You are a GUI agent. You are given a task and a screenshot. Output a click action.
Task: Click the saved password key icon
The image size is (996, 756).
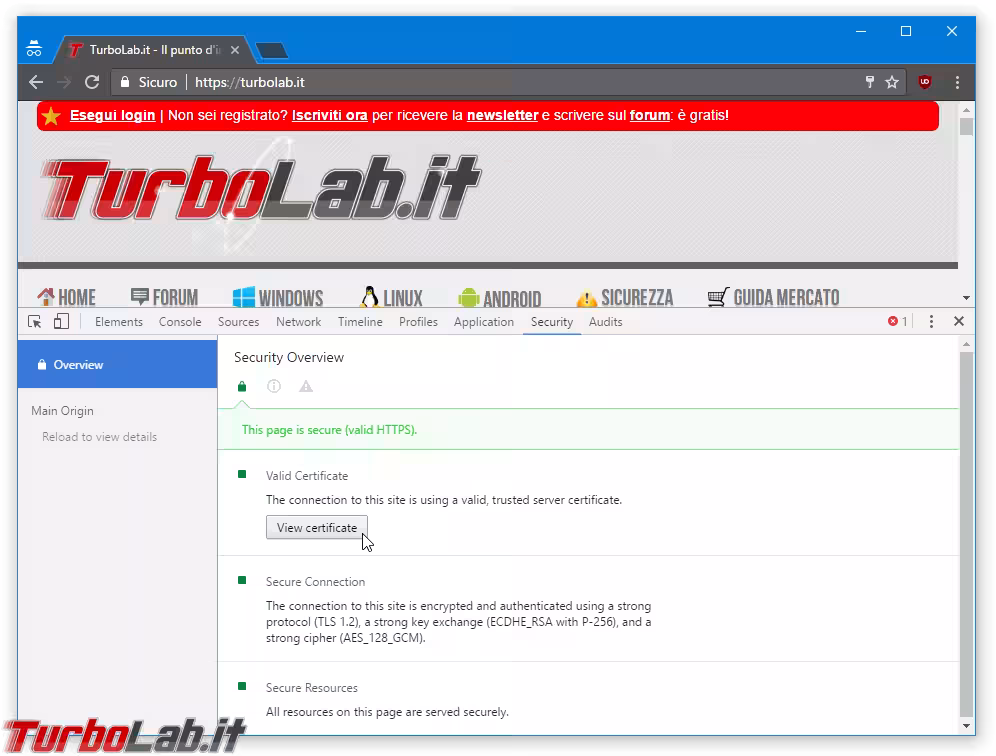click(870, 82)
